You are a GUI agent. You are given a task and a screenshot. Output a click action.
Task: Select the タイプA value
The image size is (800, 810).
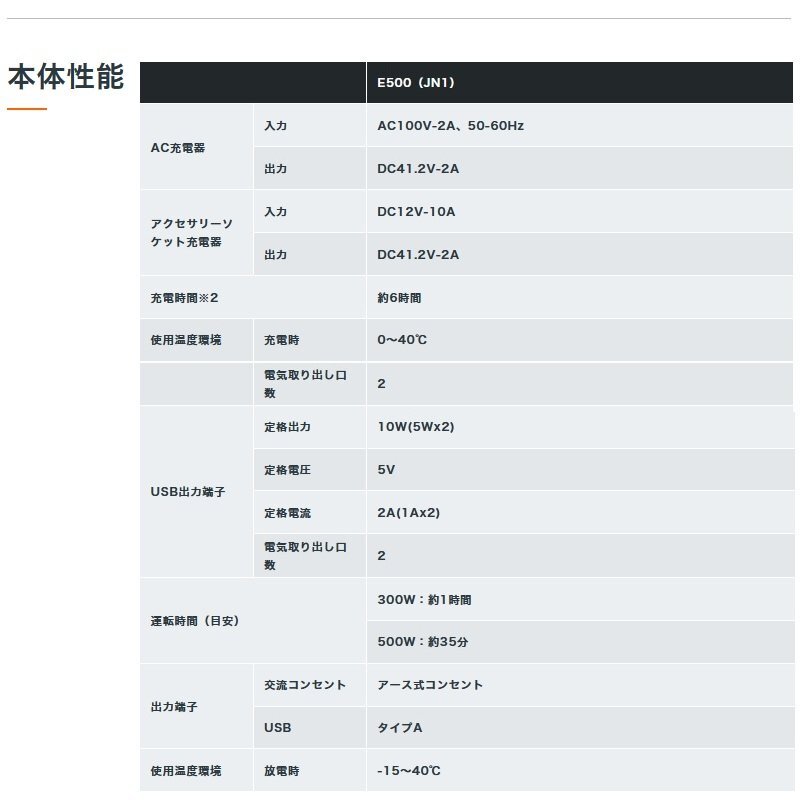(399, 728)
